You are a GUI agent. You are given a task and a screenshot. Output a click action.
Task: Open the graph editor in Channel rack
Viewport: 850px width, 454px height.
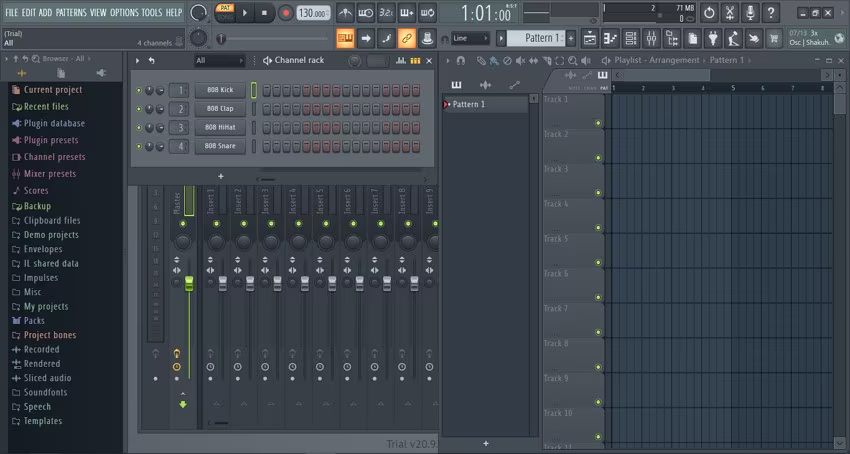click(401, 60)
